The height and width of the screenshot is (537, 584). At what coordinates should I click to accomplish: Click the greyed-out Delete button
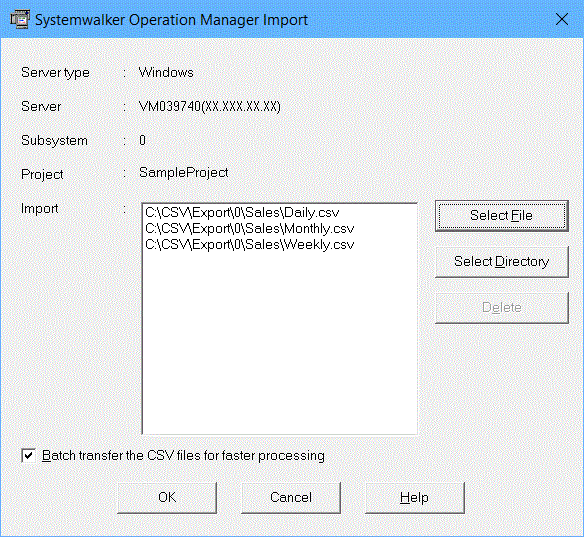pos(502,308)
